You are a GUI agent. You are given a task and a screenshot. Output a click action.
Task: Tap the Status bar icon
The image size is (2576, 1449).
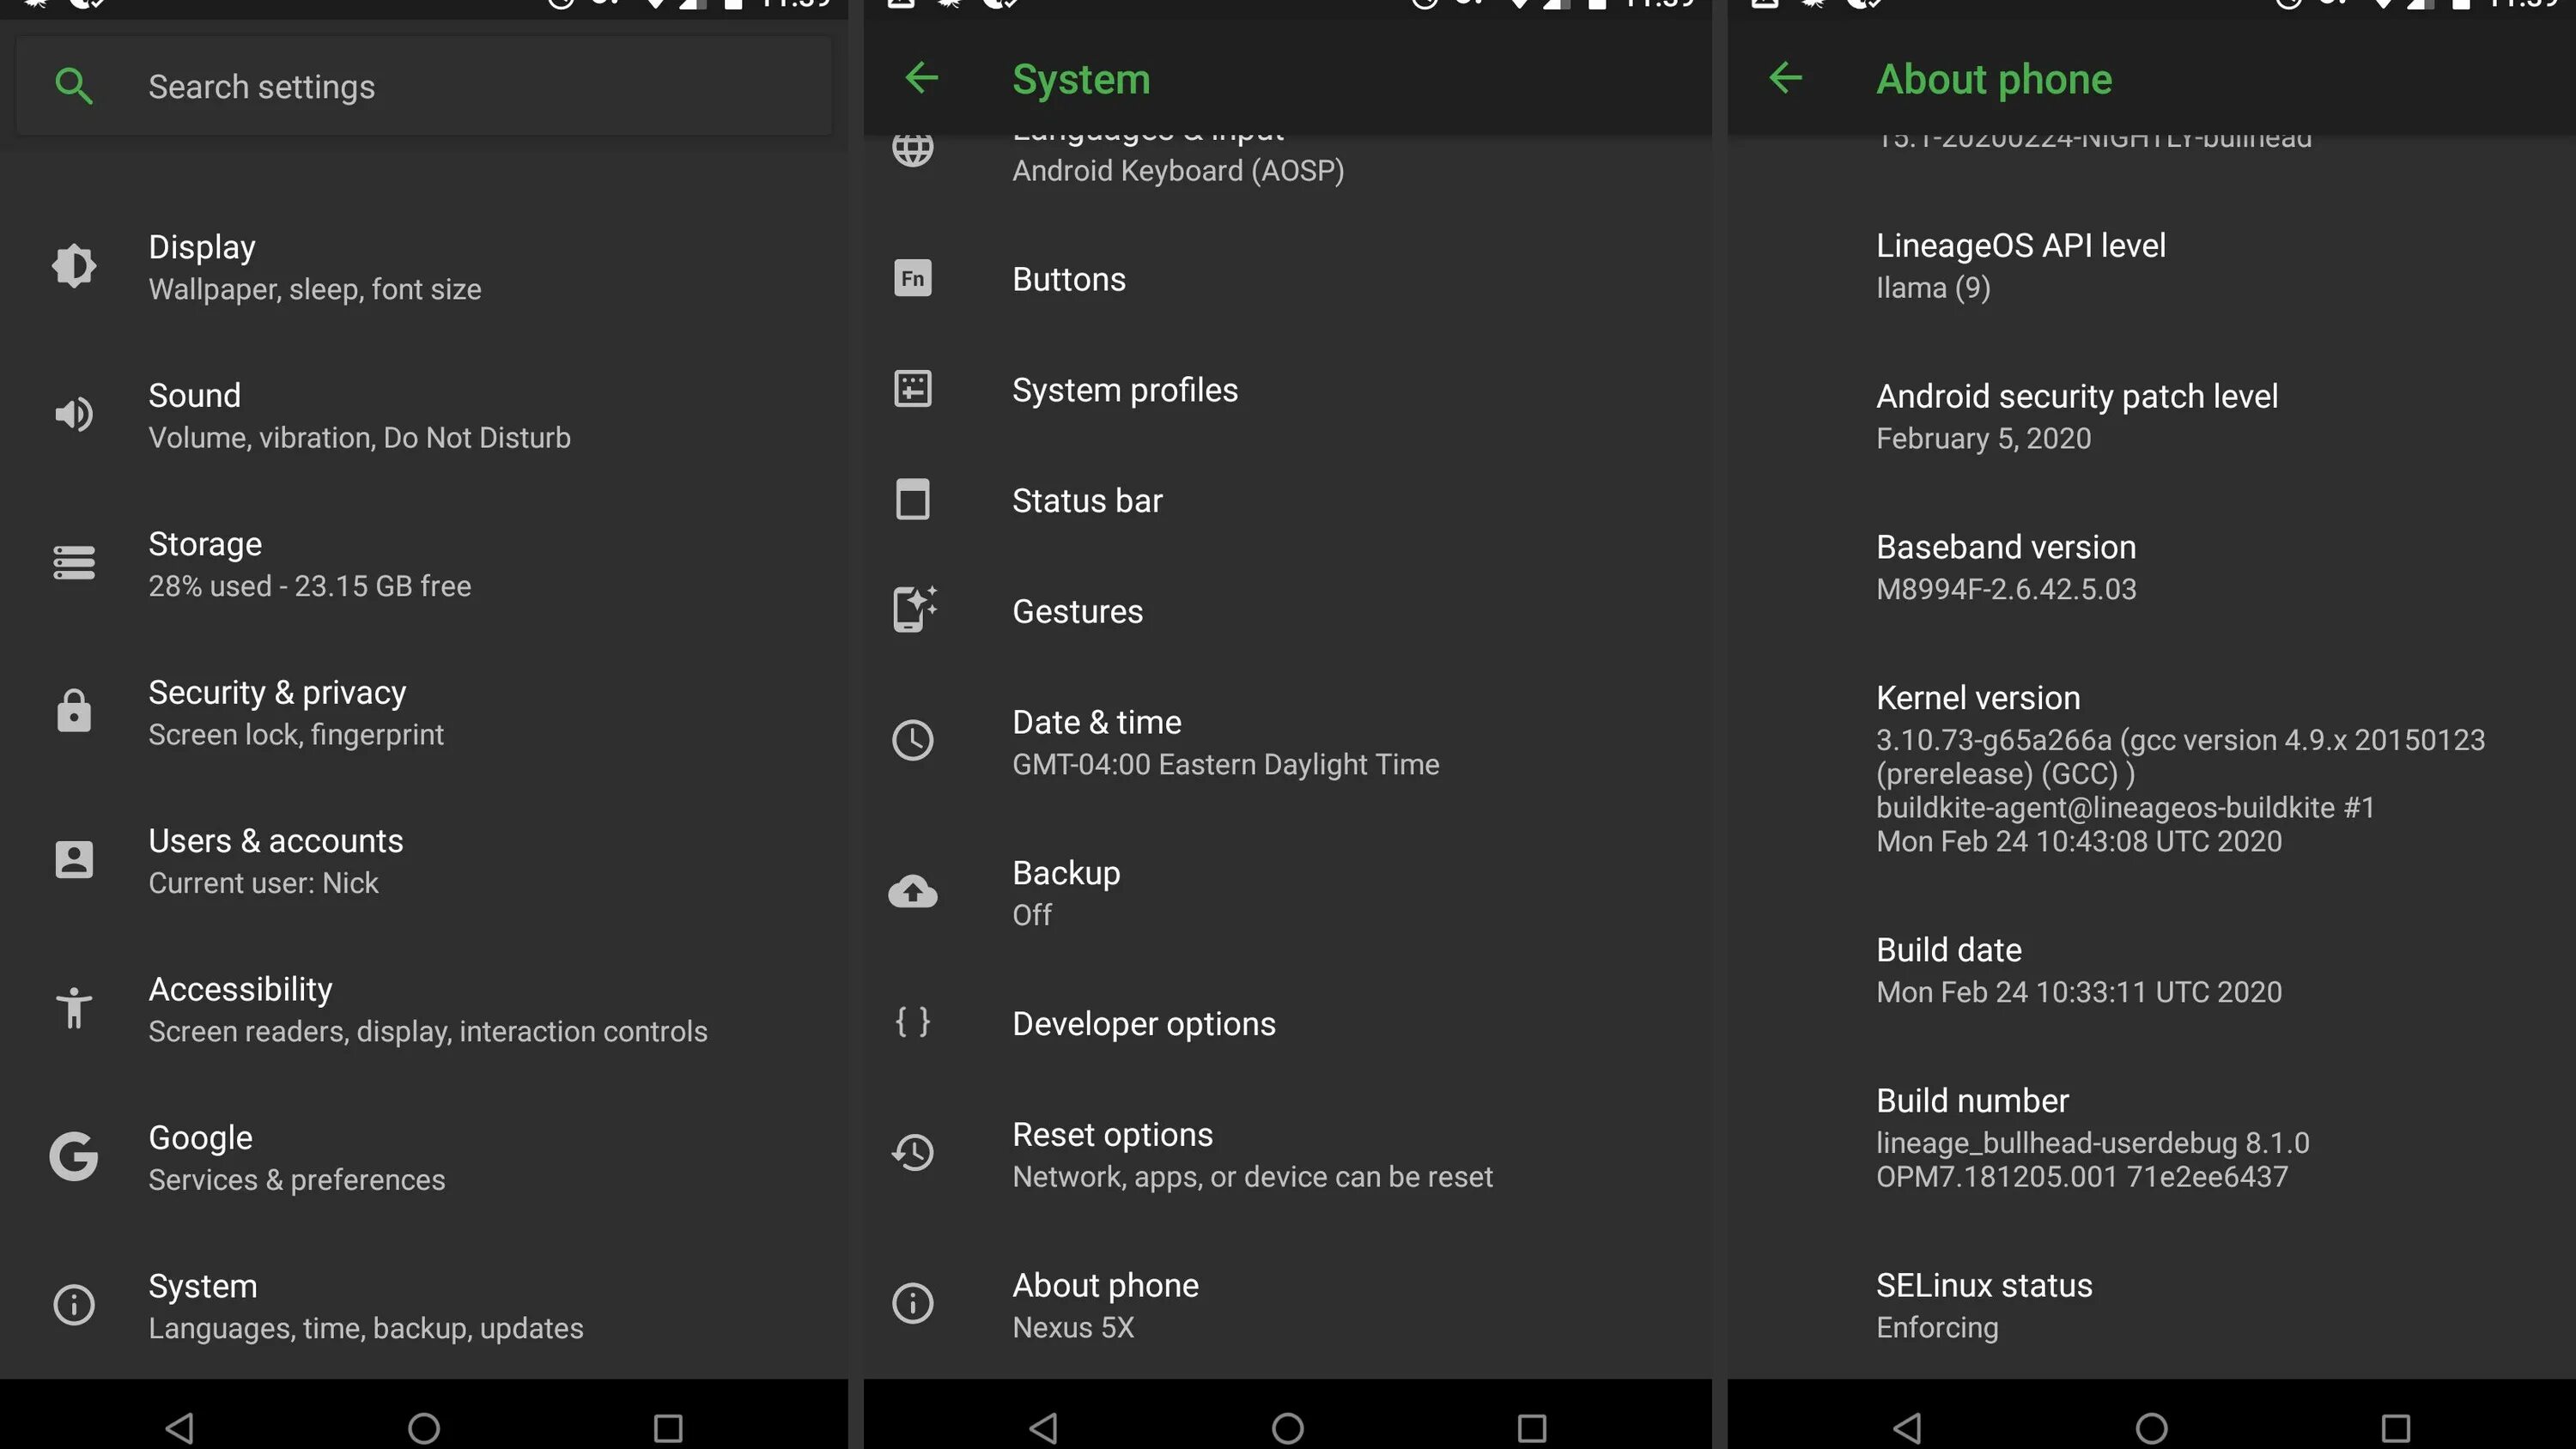[913, 500]
